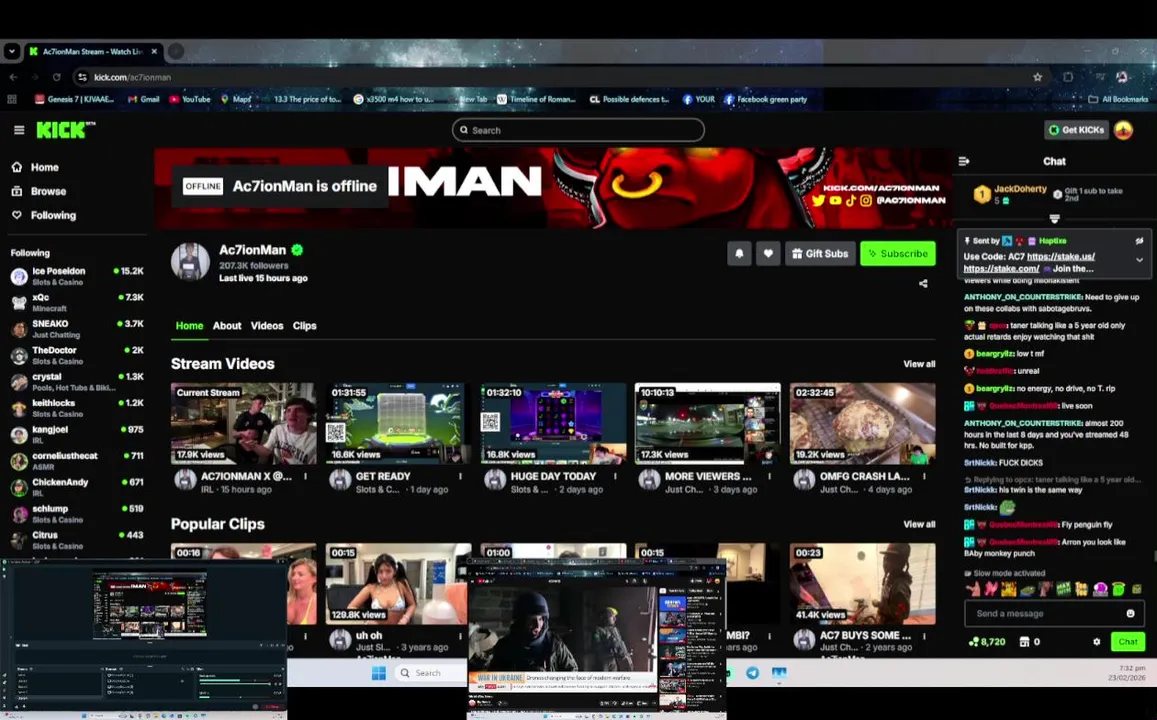Image resolution: width=1157 pixels, height=720 pixels.
Task: Open options menu for GET READY video
Action: (x=460, y=477)
